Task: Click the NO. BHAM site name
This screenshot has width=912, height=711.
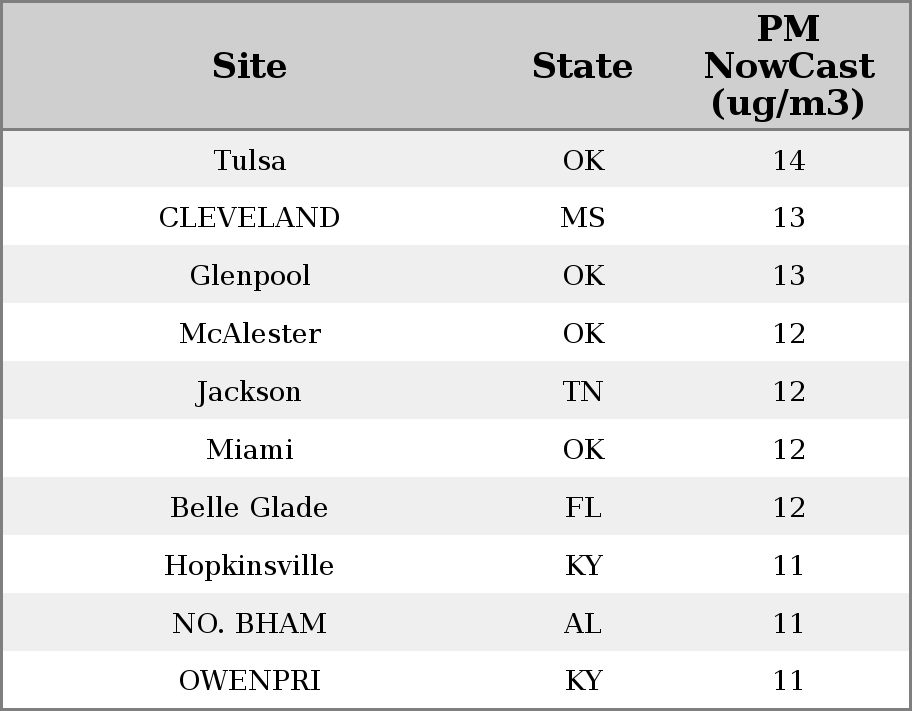Action: tap(250, 624)
